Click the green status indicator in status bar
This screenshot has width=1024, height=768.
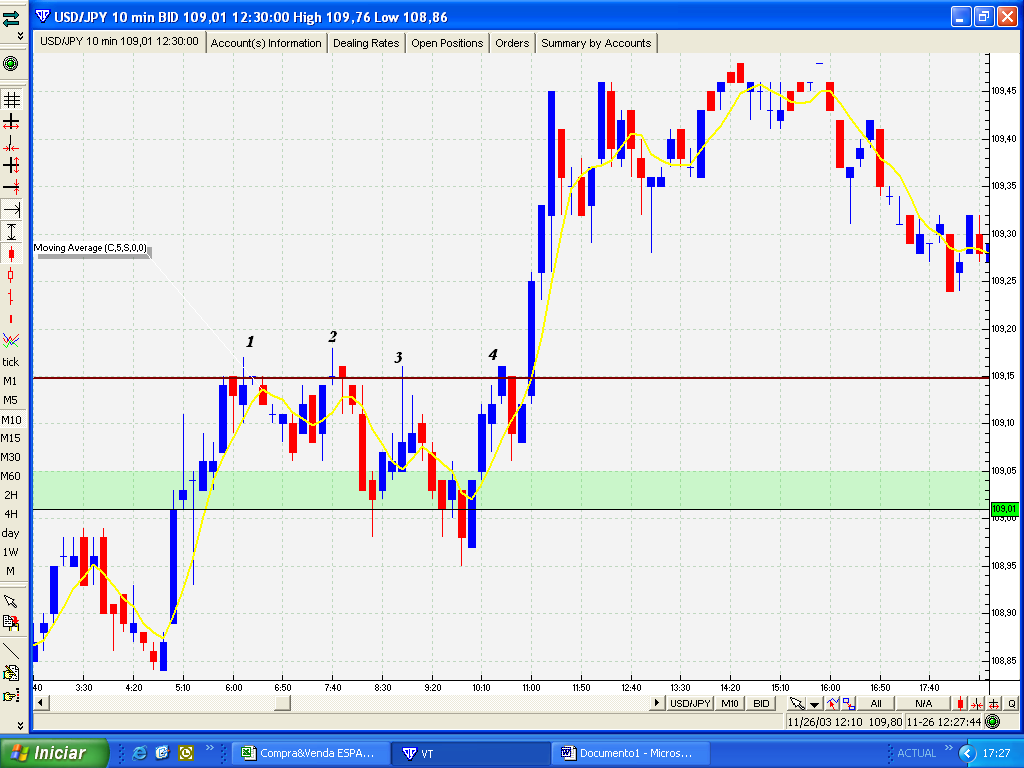pos(993,722)
